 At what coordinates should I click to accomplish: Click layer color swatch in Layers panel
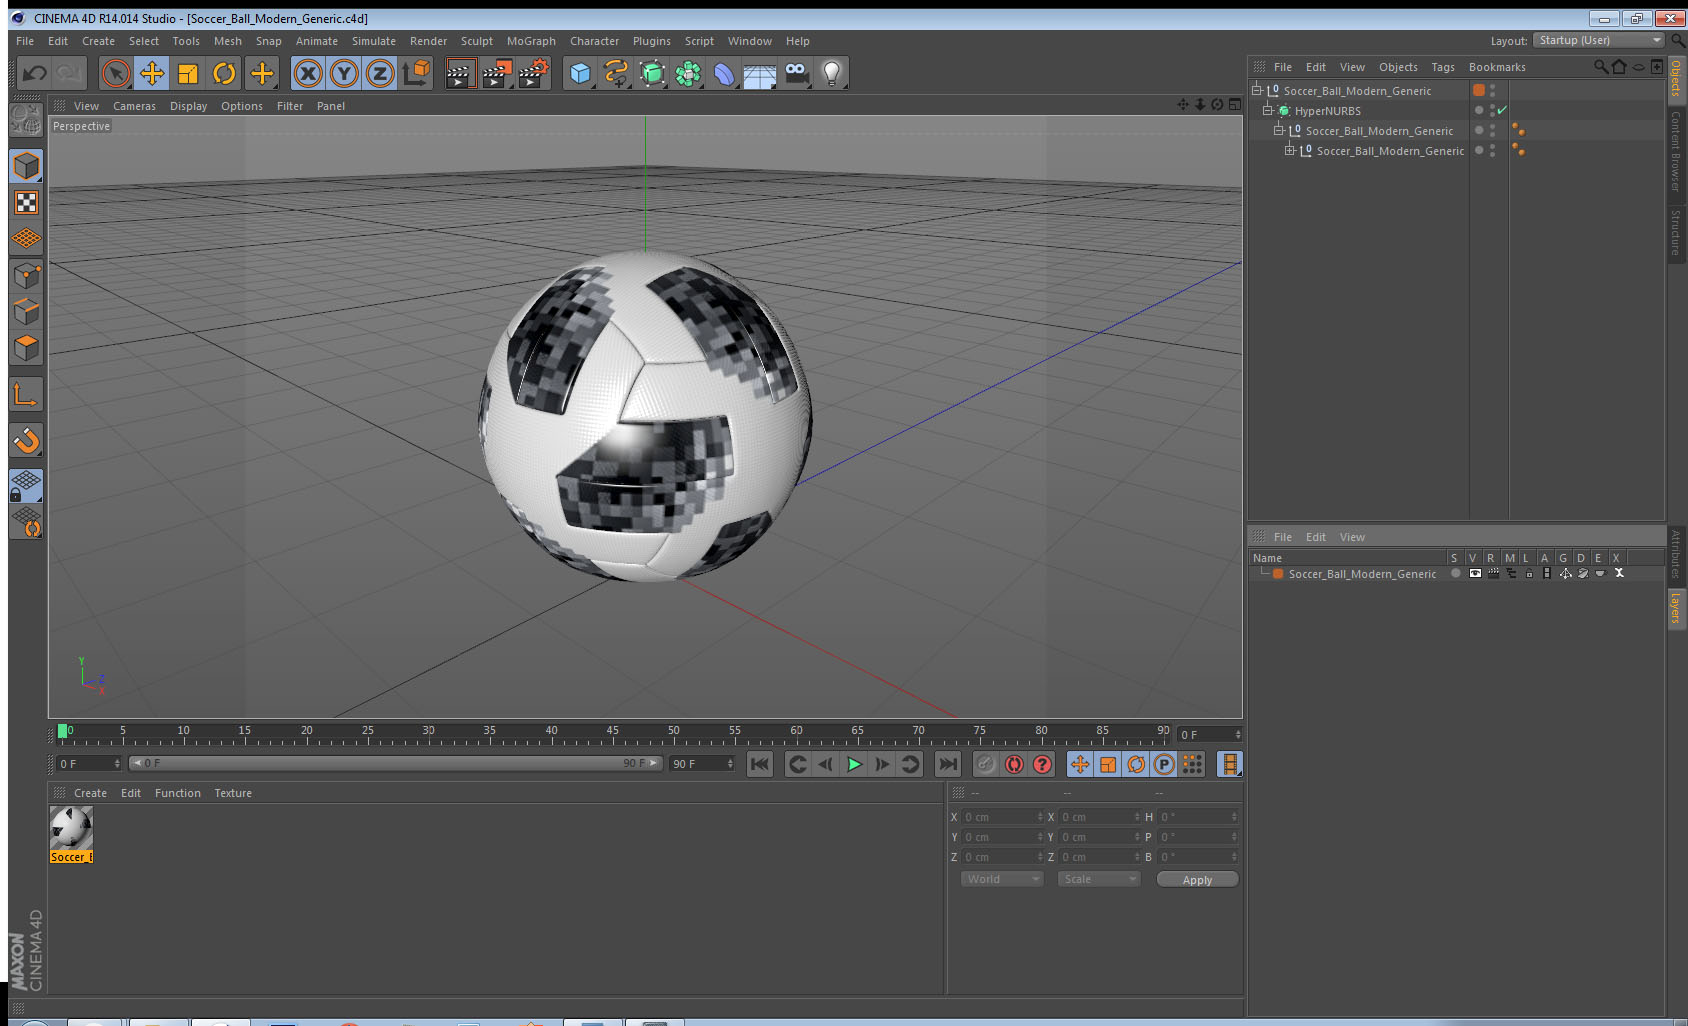(x=1278, y=574)
